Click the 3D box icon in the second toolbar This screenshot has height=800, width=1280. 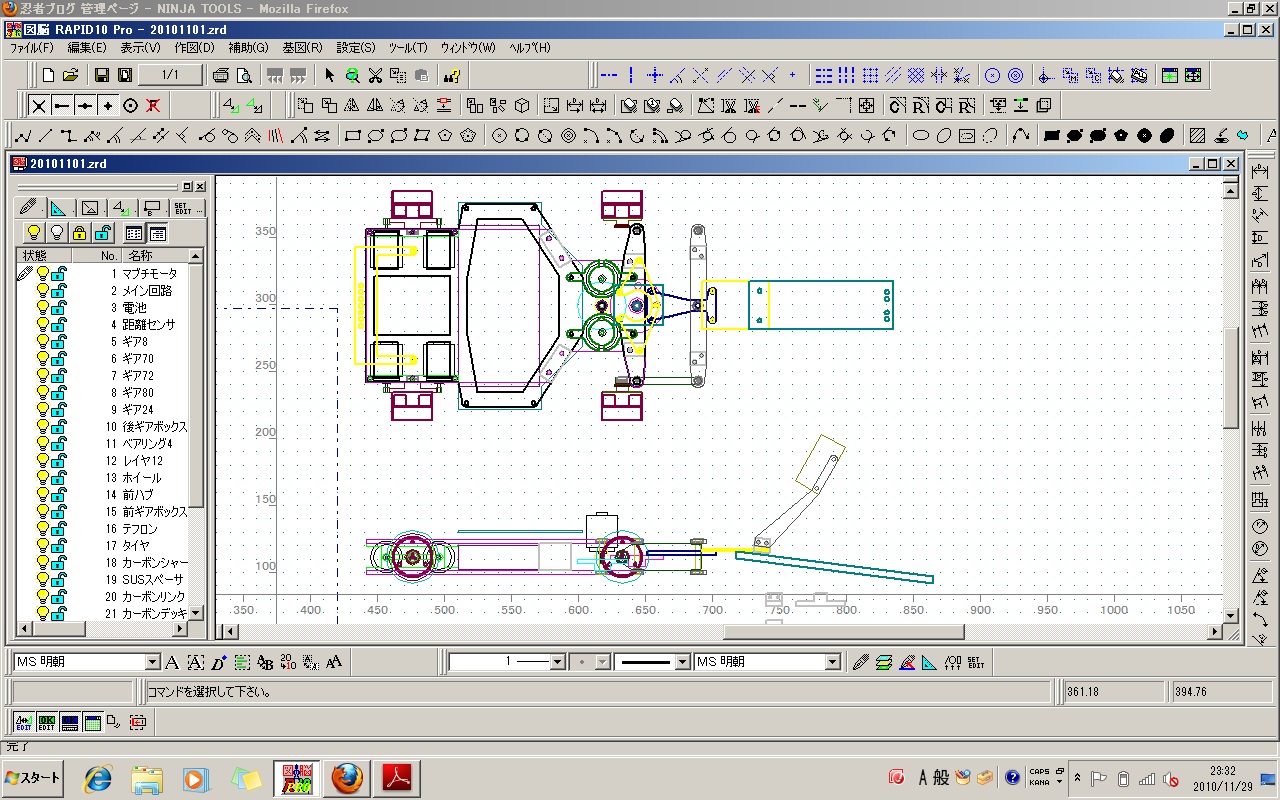point(522,105)
